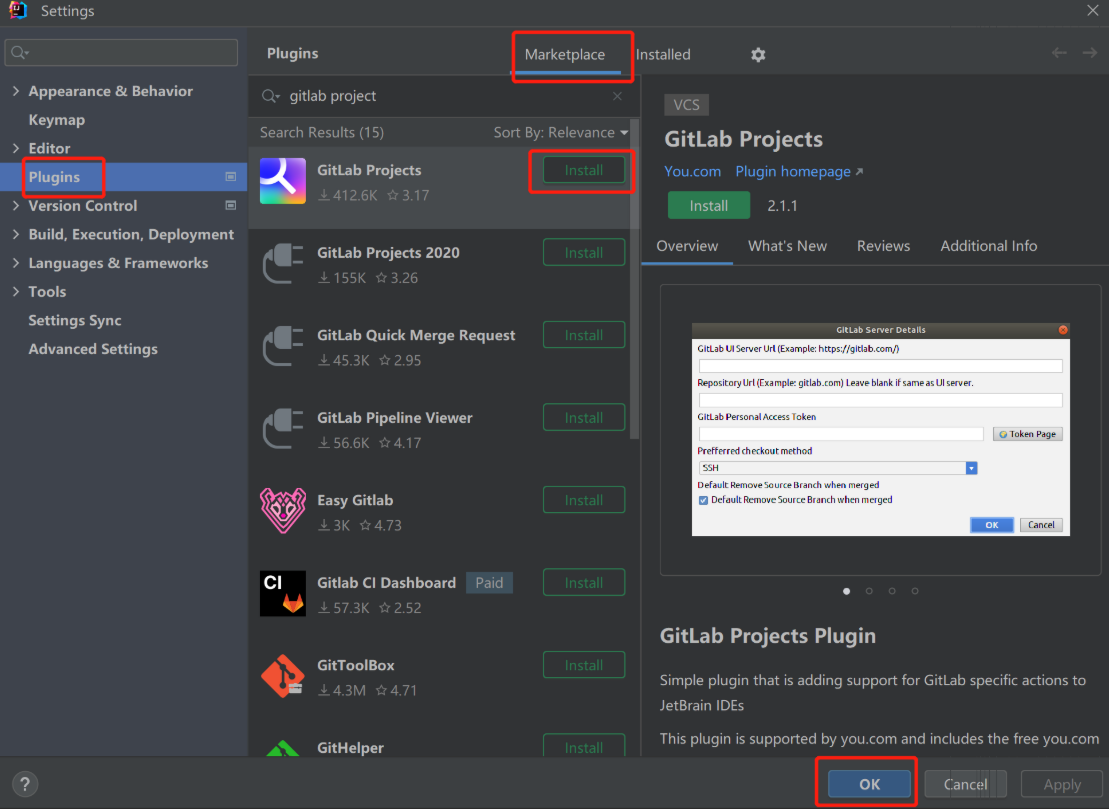Install GitLab Projects 2020 plugin

coord(583,252)
